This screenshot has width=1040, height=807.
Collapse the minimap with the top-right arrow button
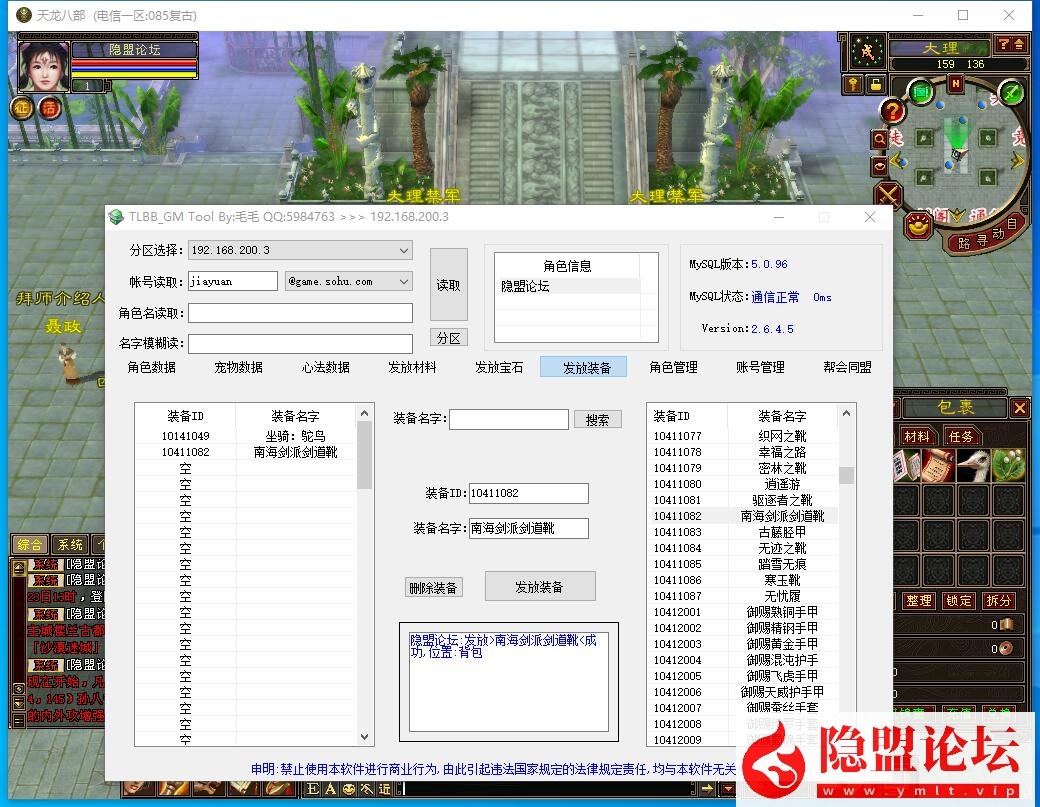click(x=1018, y=45)
